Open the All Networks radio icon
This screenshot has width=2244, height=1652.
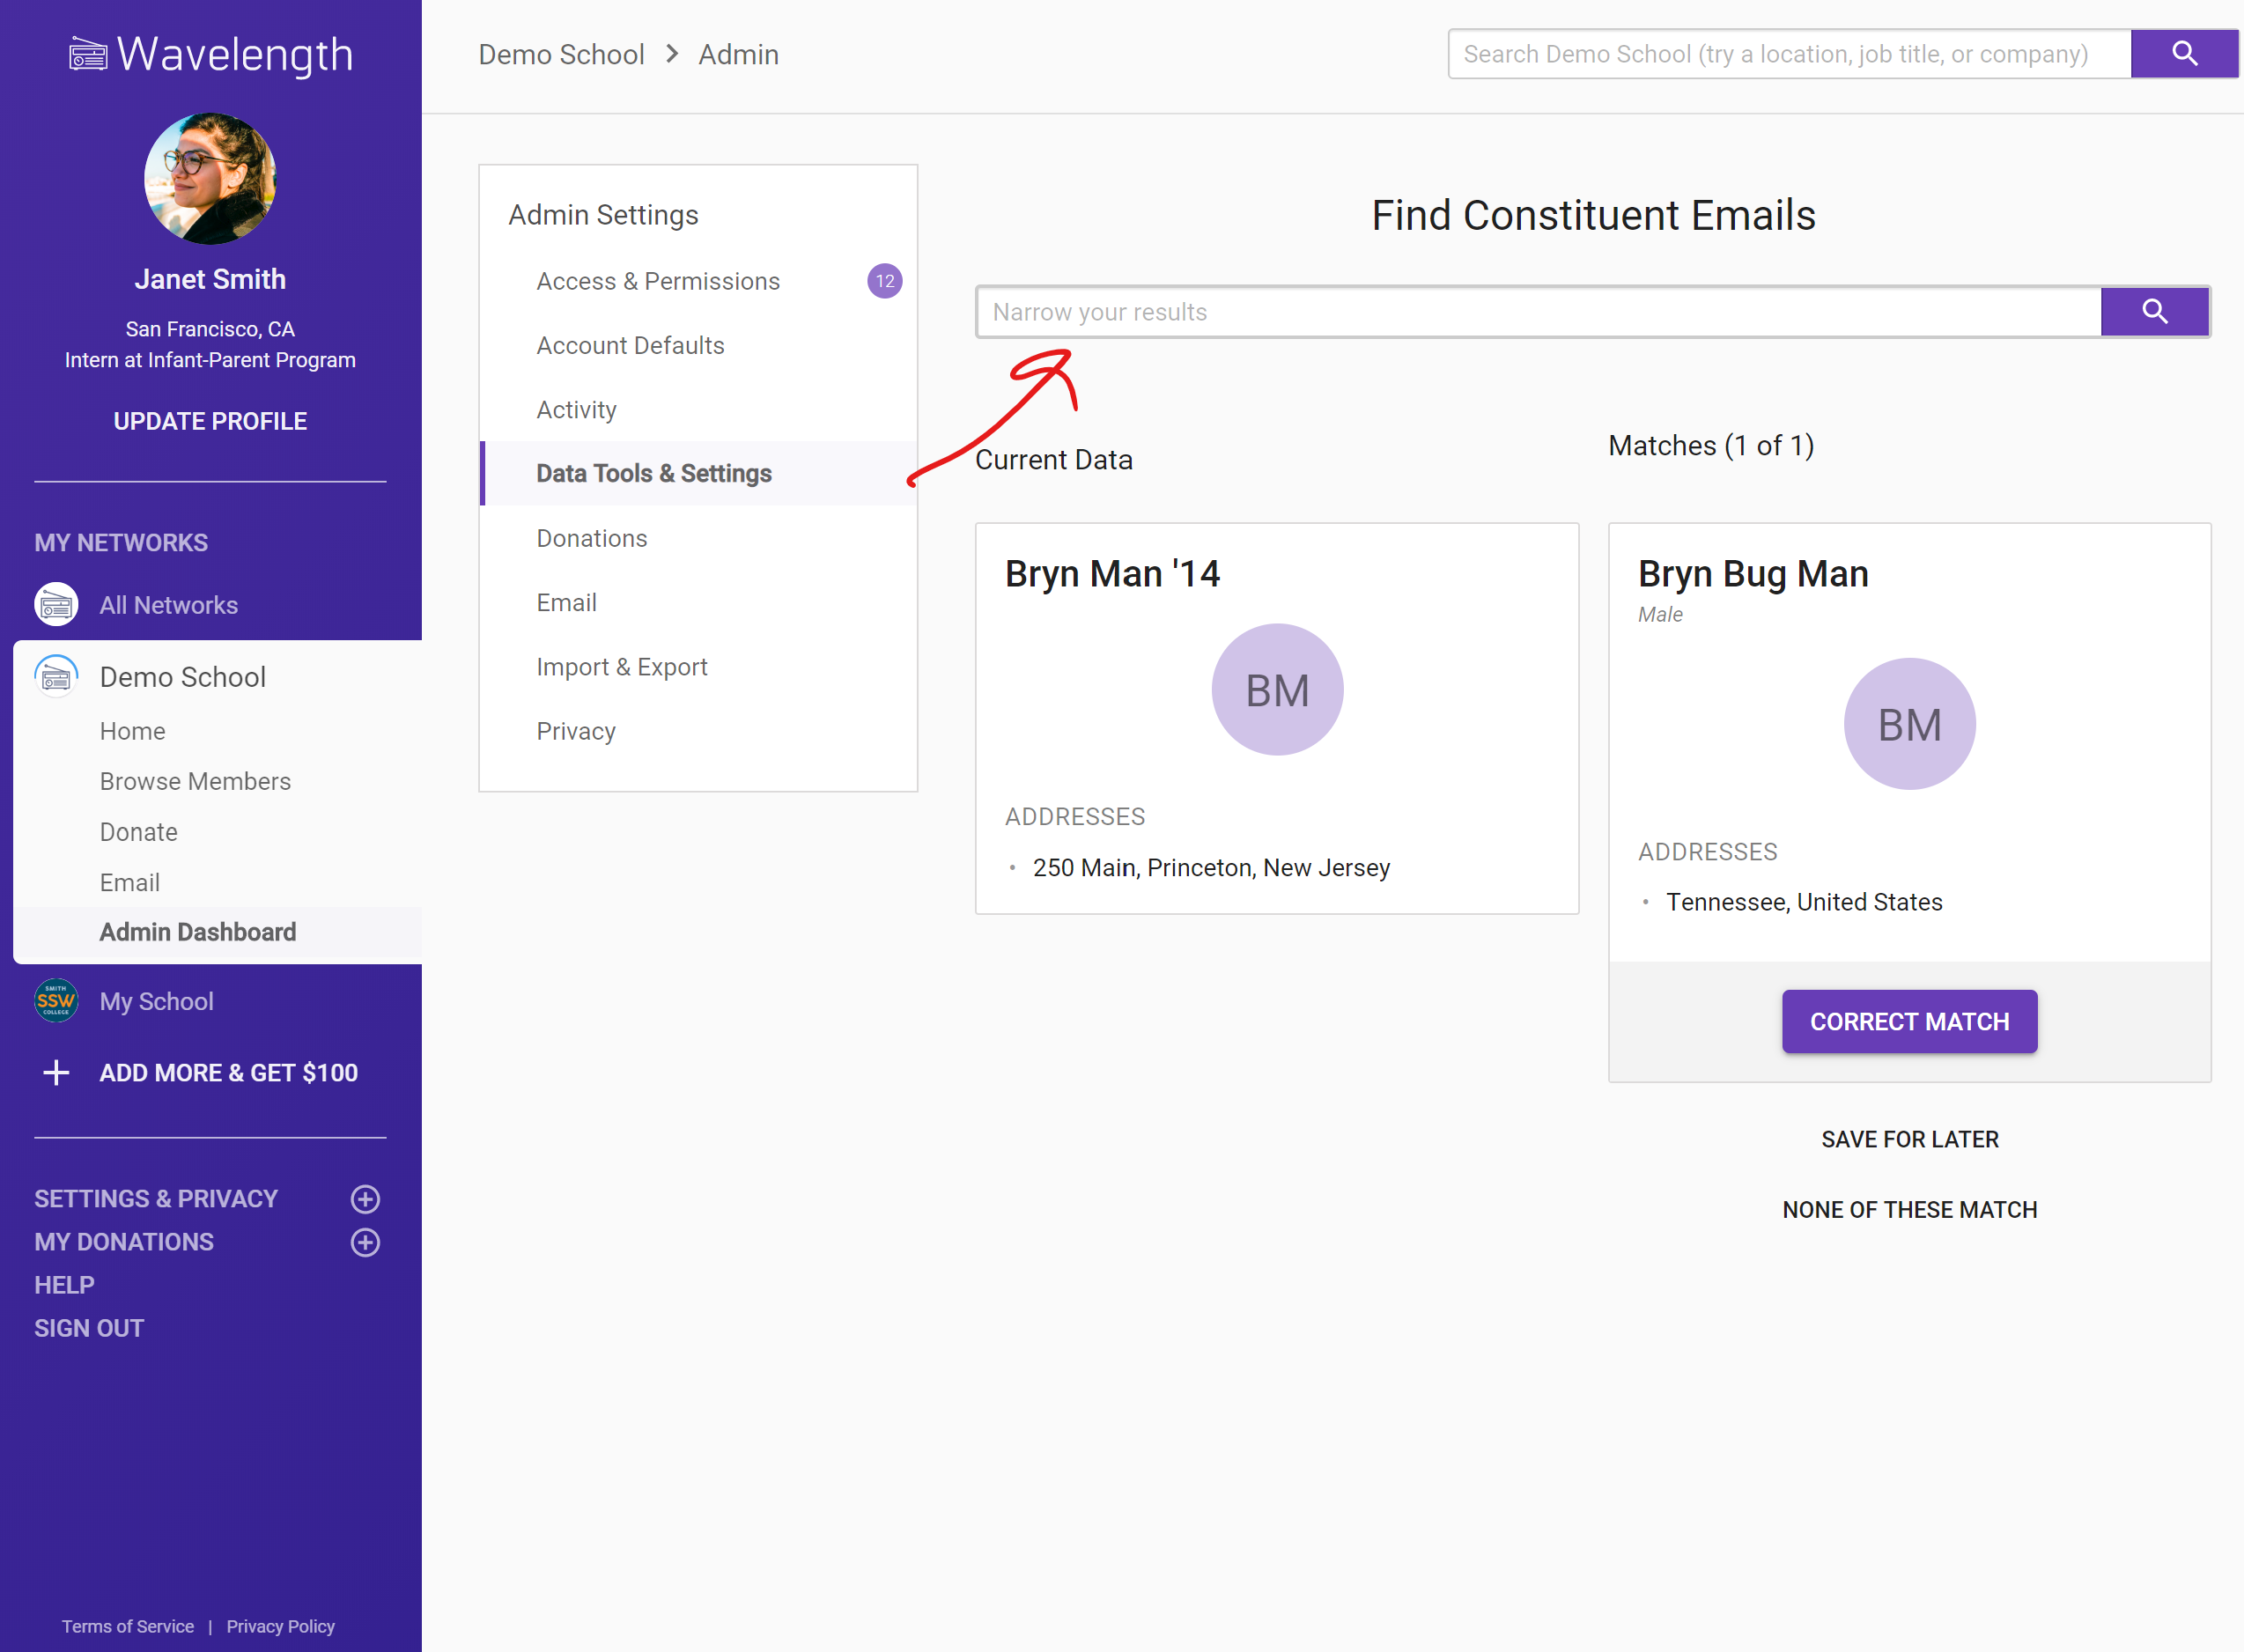(x=56, y=604)
